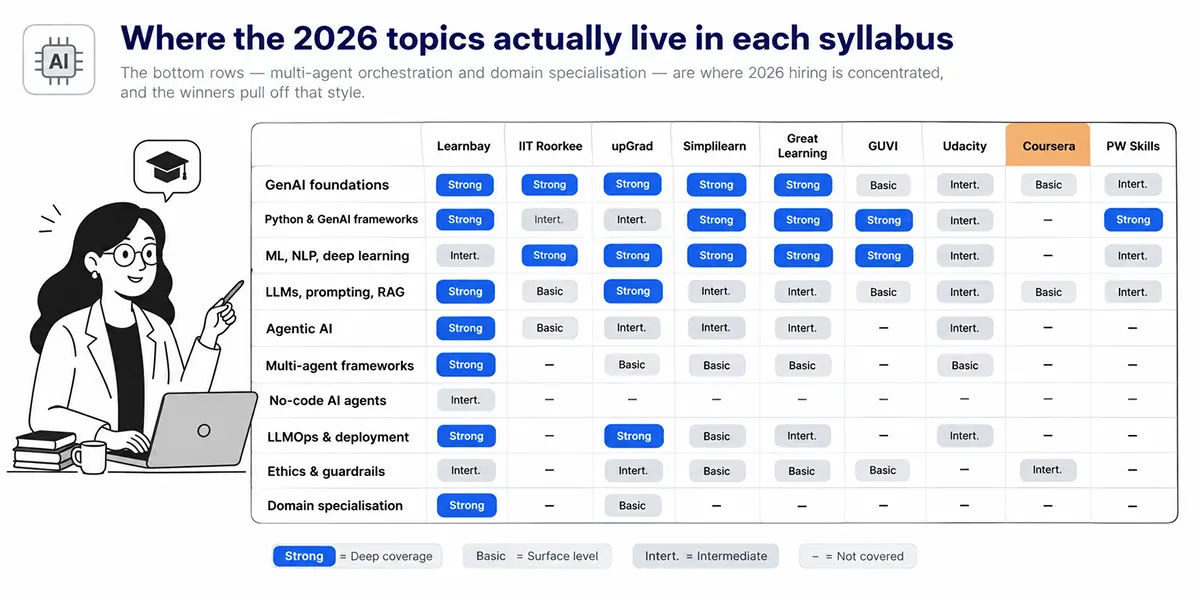
Task: Click PW Skills' Strong badge for Python frameworks
Action: (1133, 220)
